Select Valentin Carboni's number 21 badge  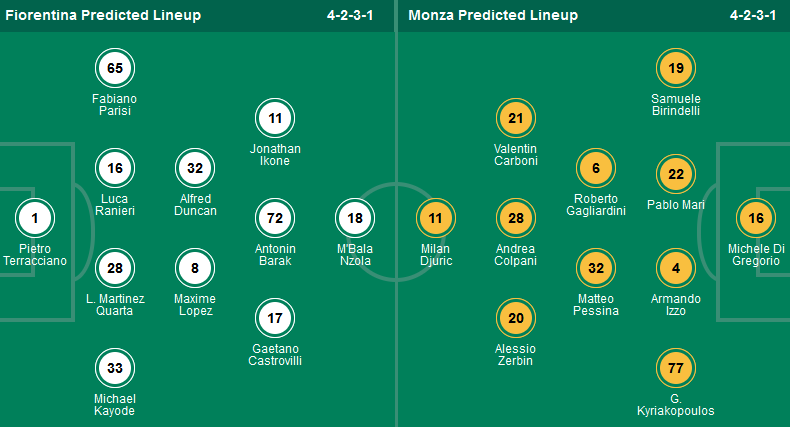[x=515, y=119]
